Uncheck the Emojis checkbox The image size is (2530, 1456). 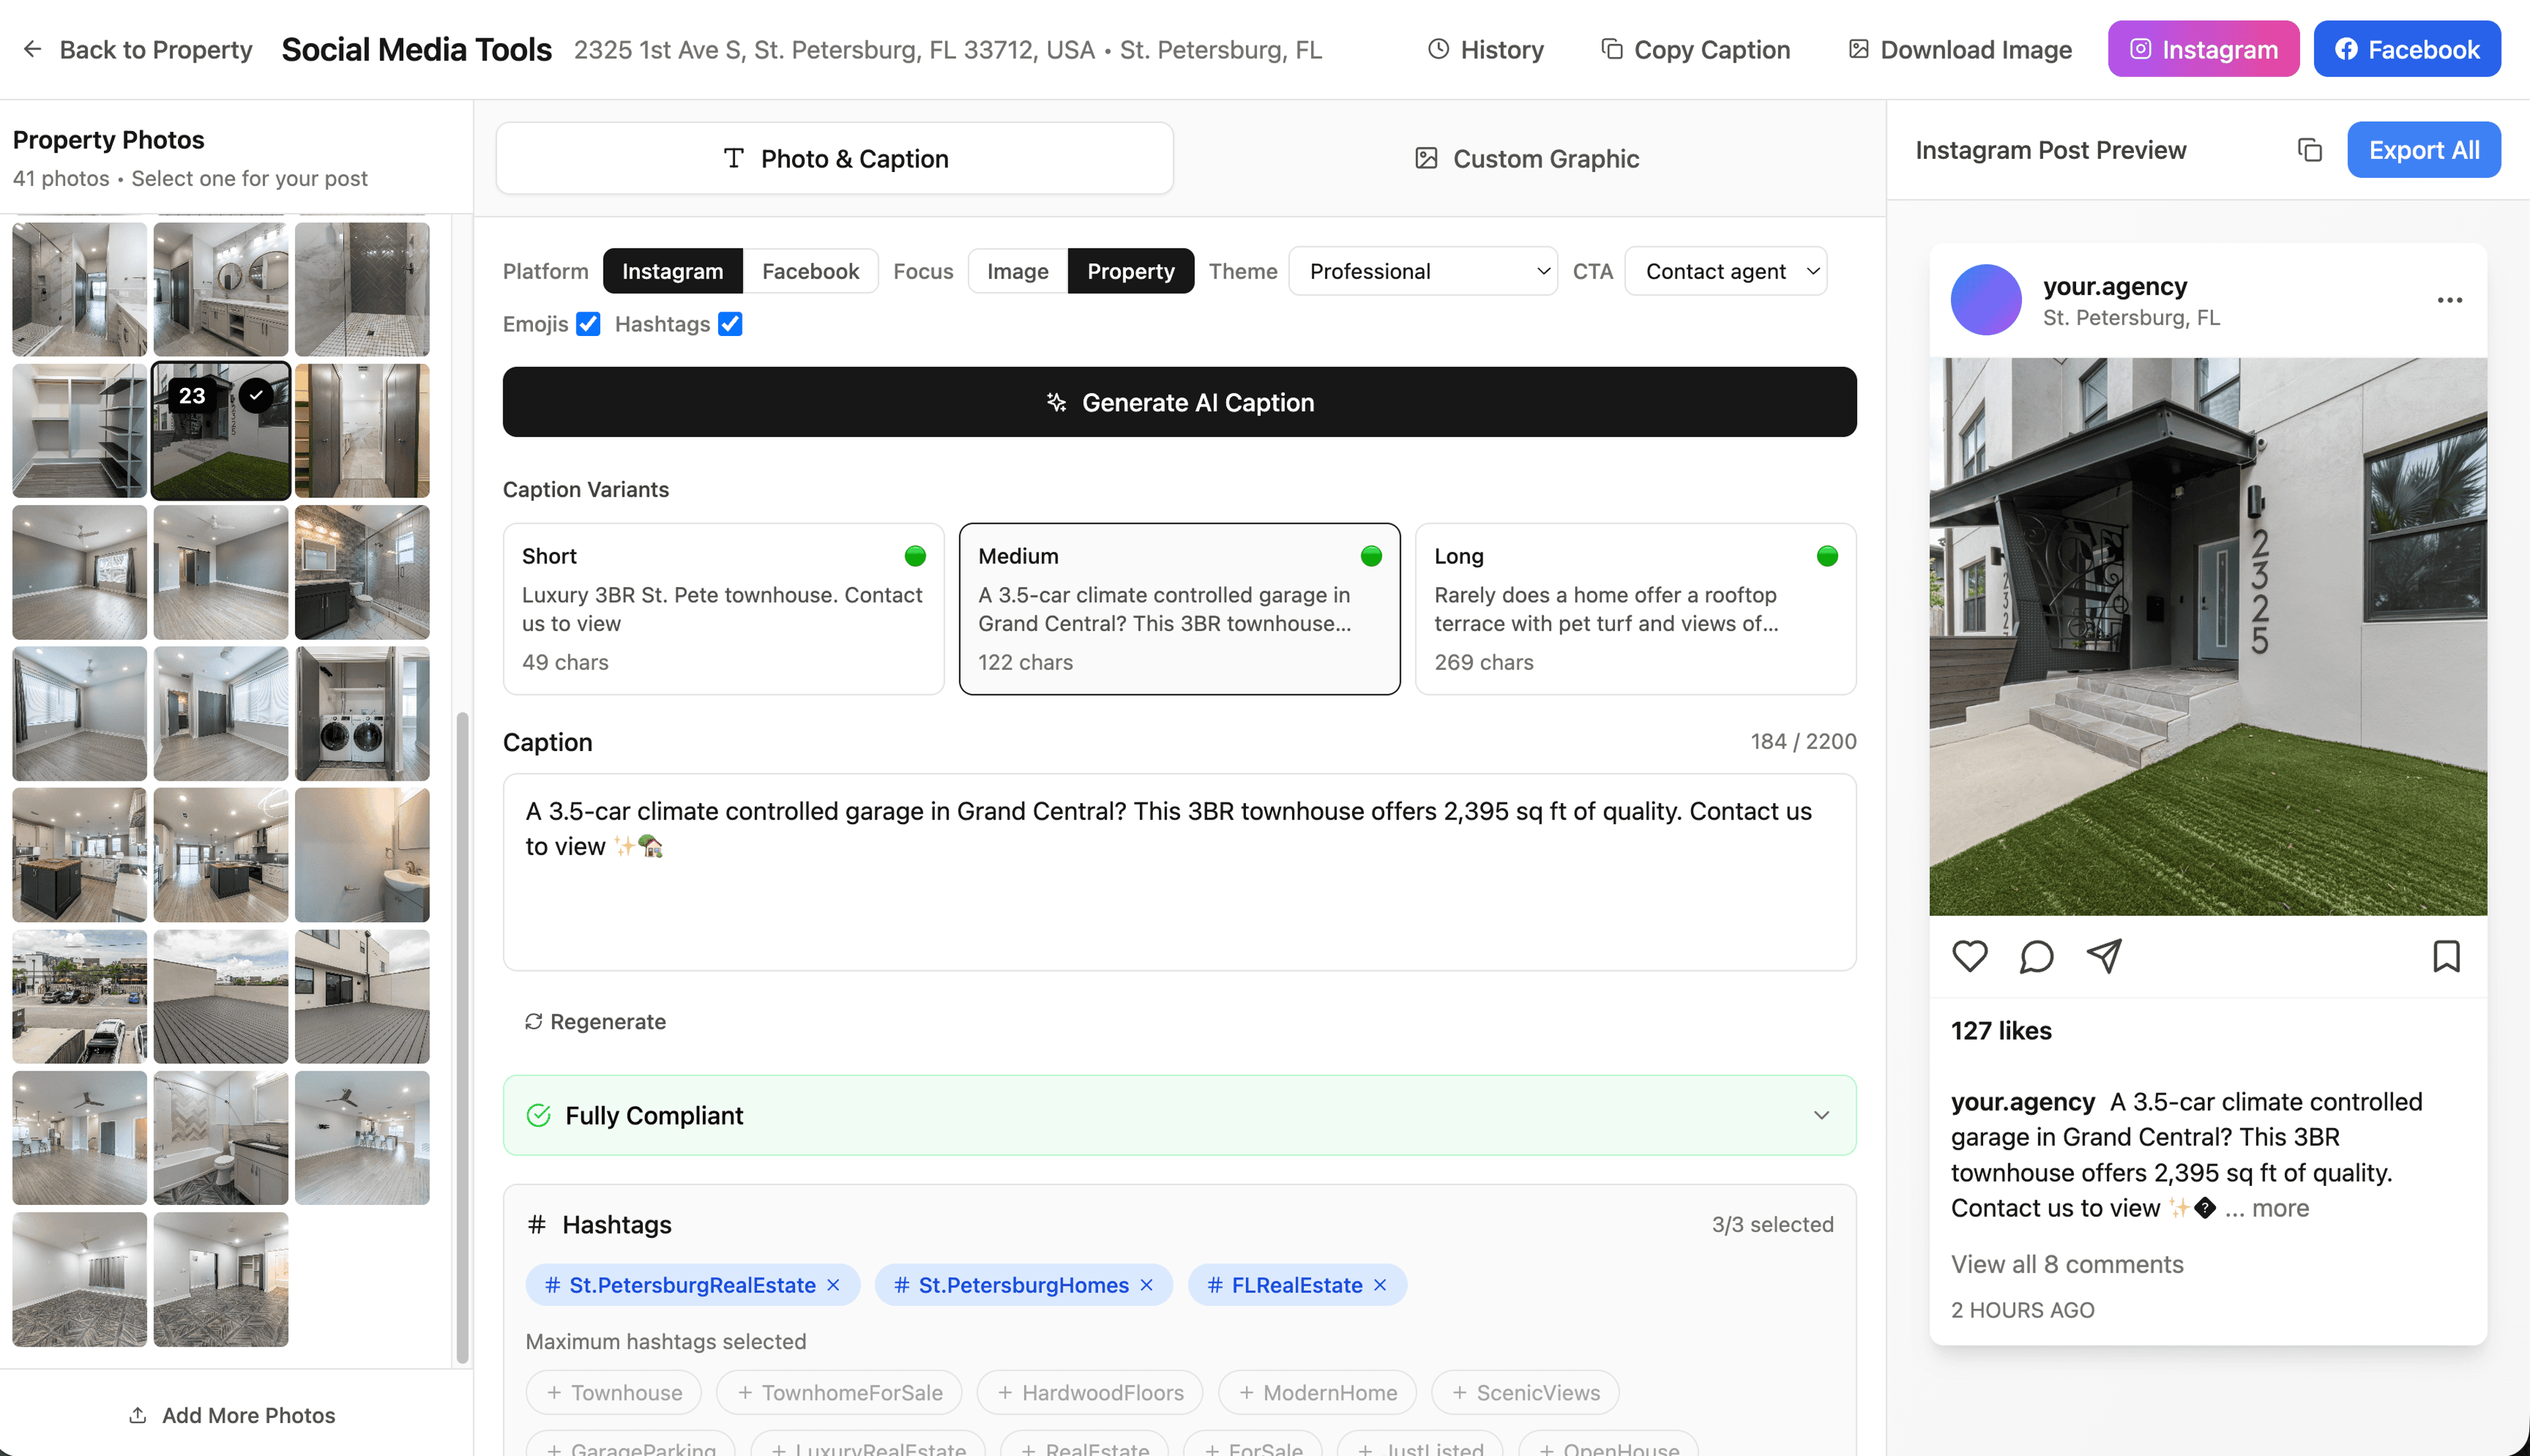[588, 323]
